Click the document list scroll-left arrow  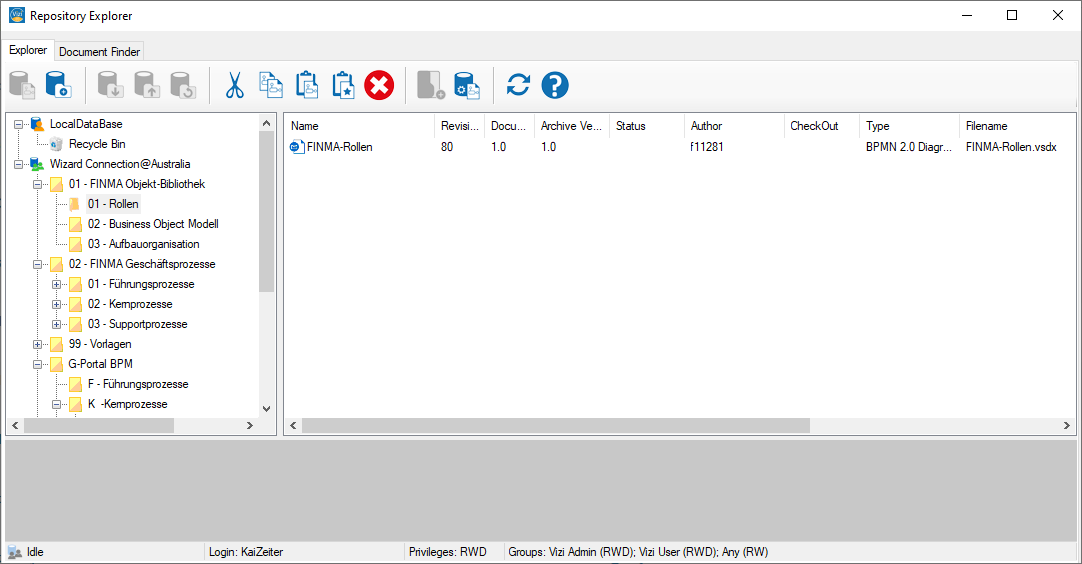click(293, 426)
